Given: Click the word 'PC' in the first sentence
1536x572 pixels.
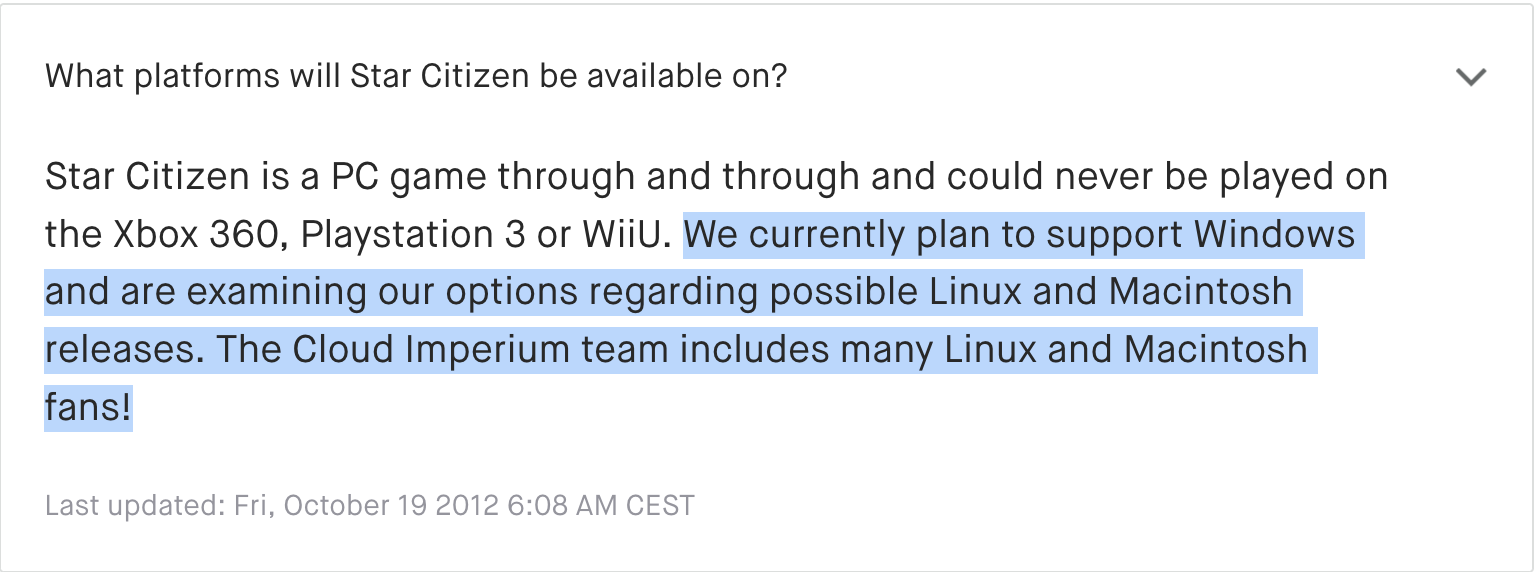Looking at the screenshot, I should (x=353, y=177).
